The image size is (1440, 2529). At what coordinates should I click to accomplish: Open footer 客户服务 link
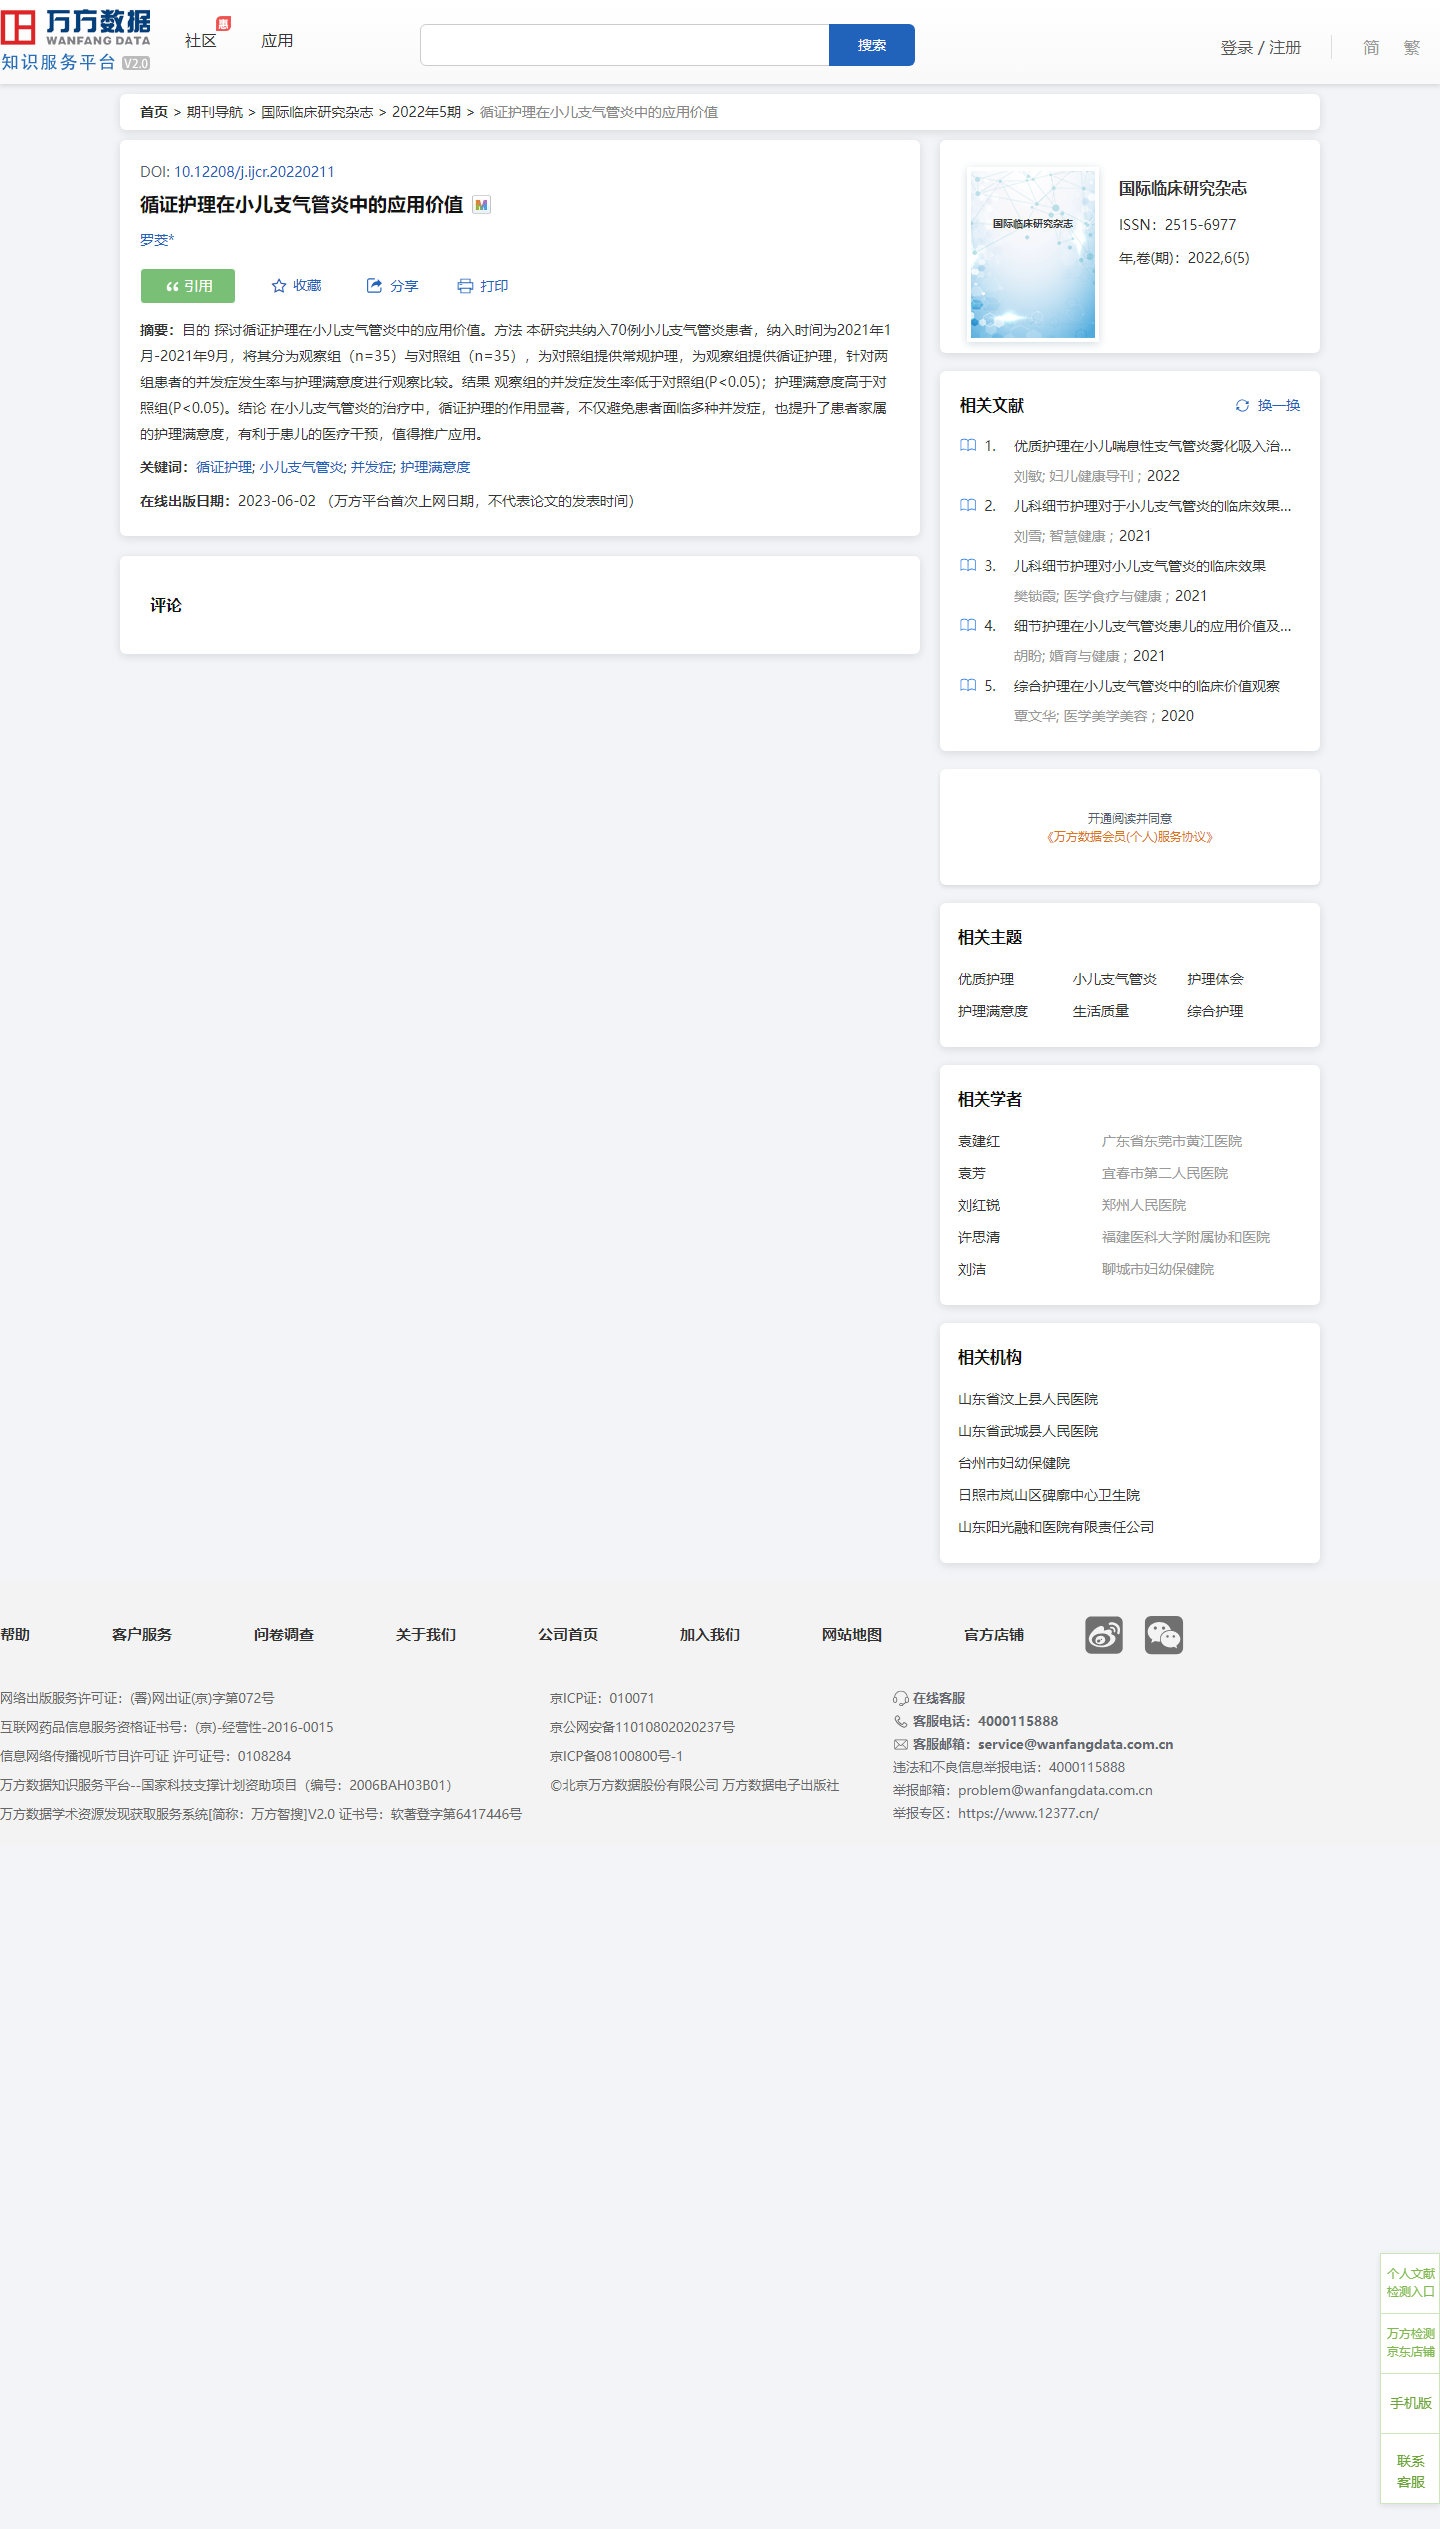coord(142,1634)
